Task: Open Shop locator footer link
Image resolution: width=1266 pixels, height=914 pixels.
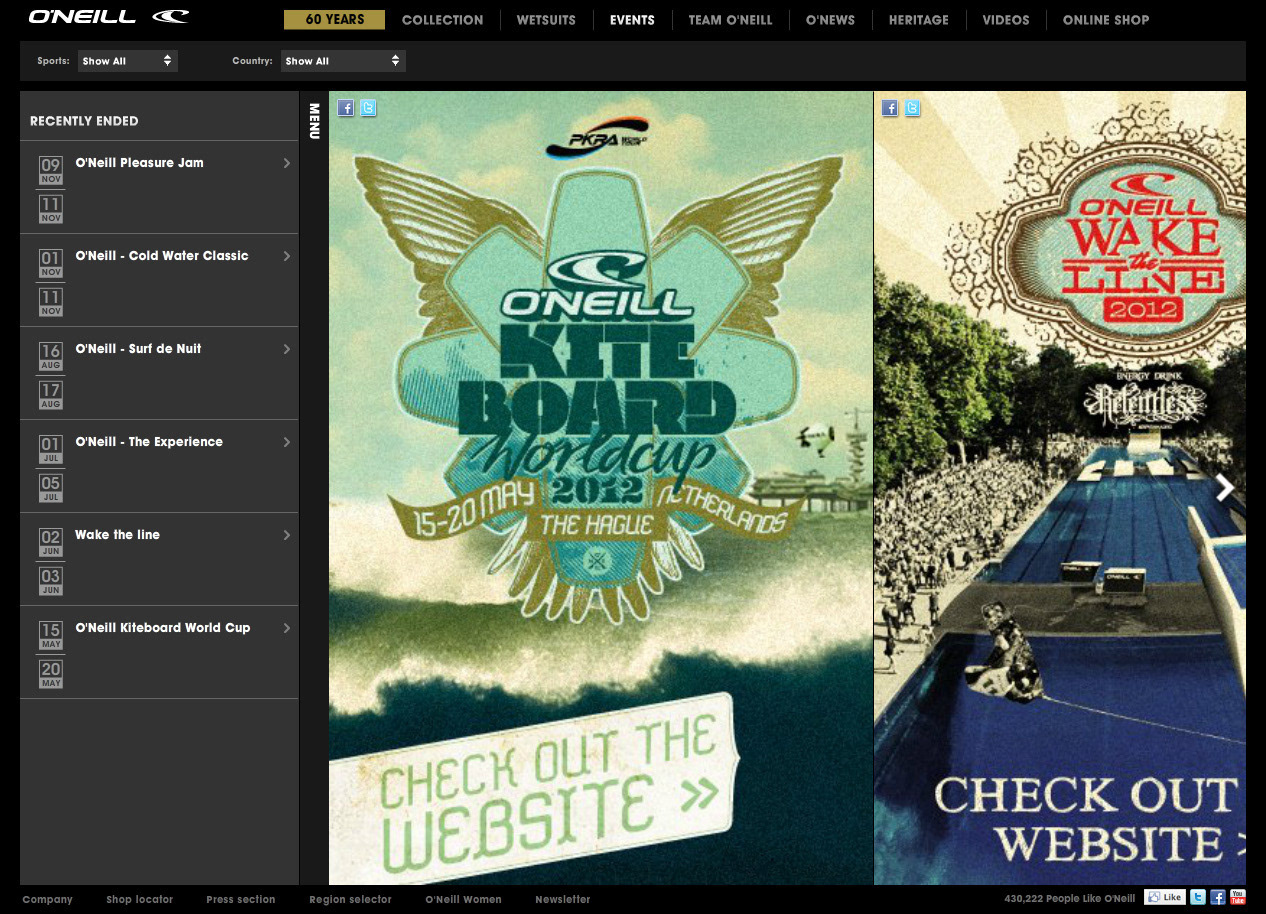Action: coord(140,899)
